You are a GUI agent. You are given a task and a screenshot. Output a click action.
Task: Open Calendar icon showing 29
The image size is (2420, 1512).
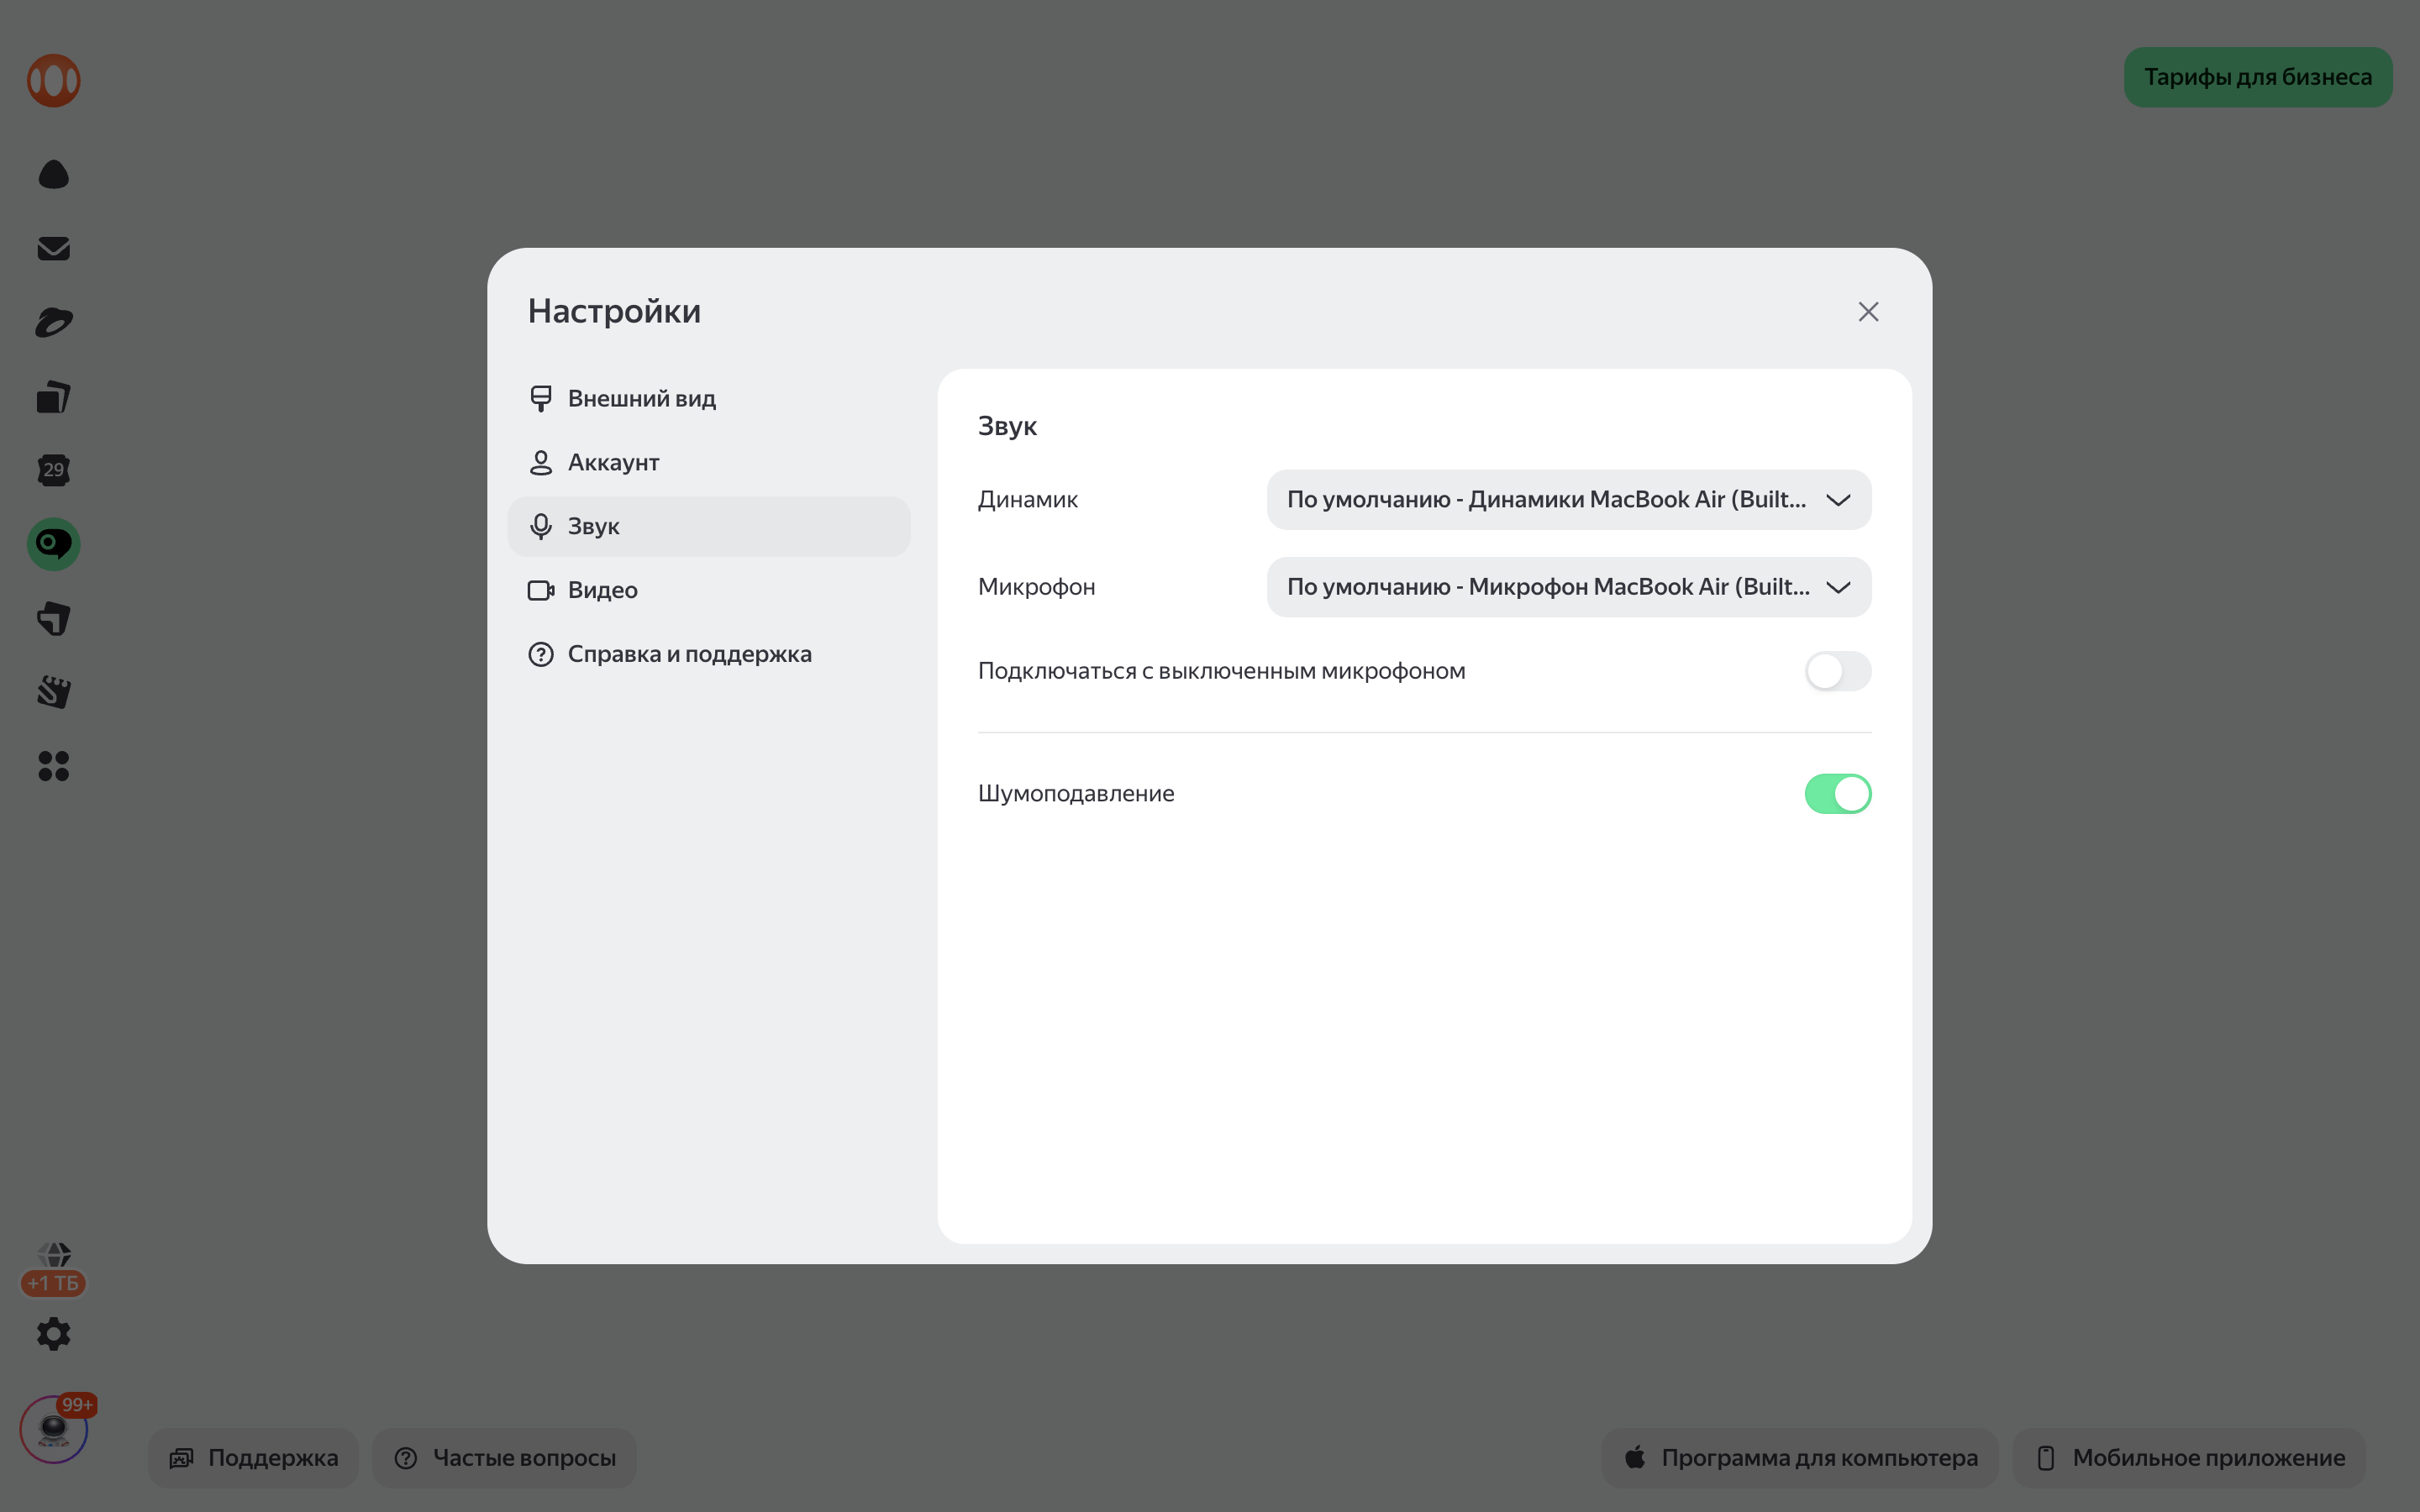(x=53, y=470)
